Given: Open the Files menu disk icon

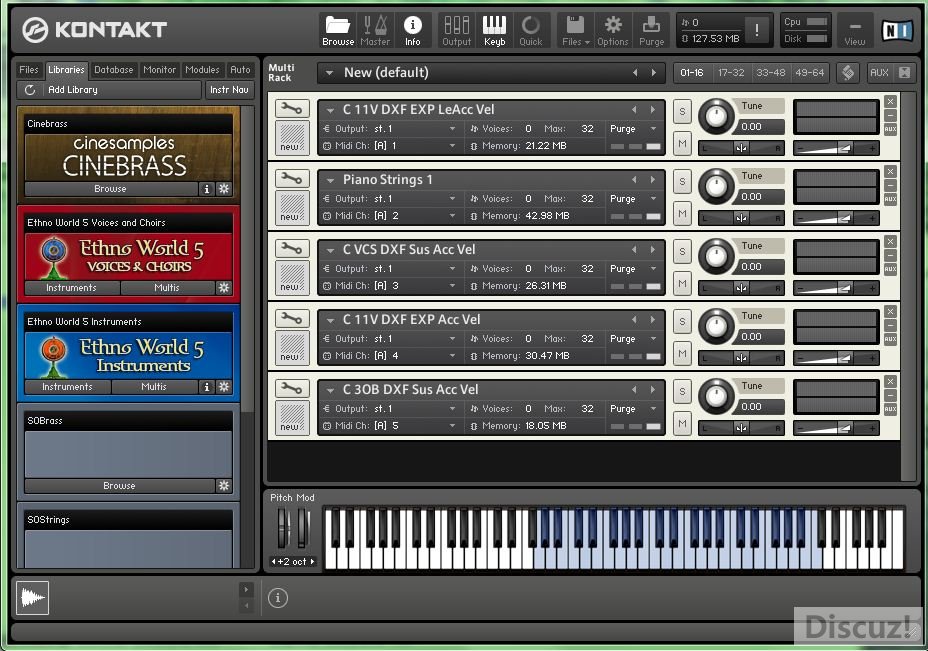Looking at the screenshot, I should 575,31.
